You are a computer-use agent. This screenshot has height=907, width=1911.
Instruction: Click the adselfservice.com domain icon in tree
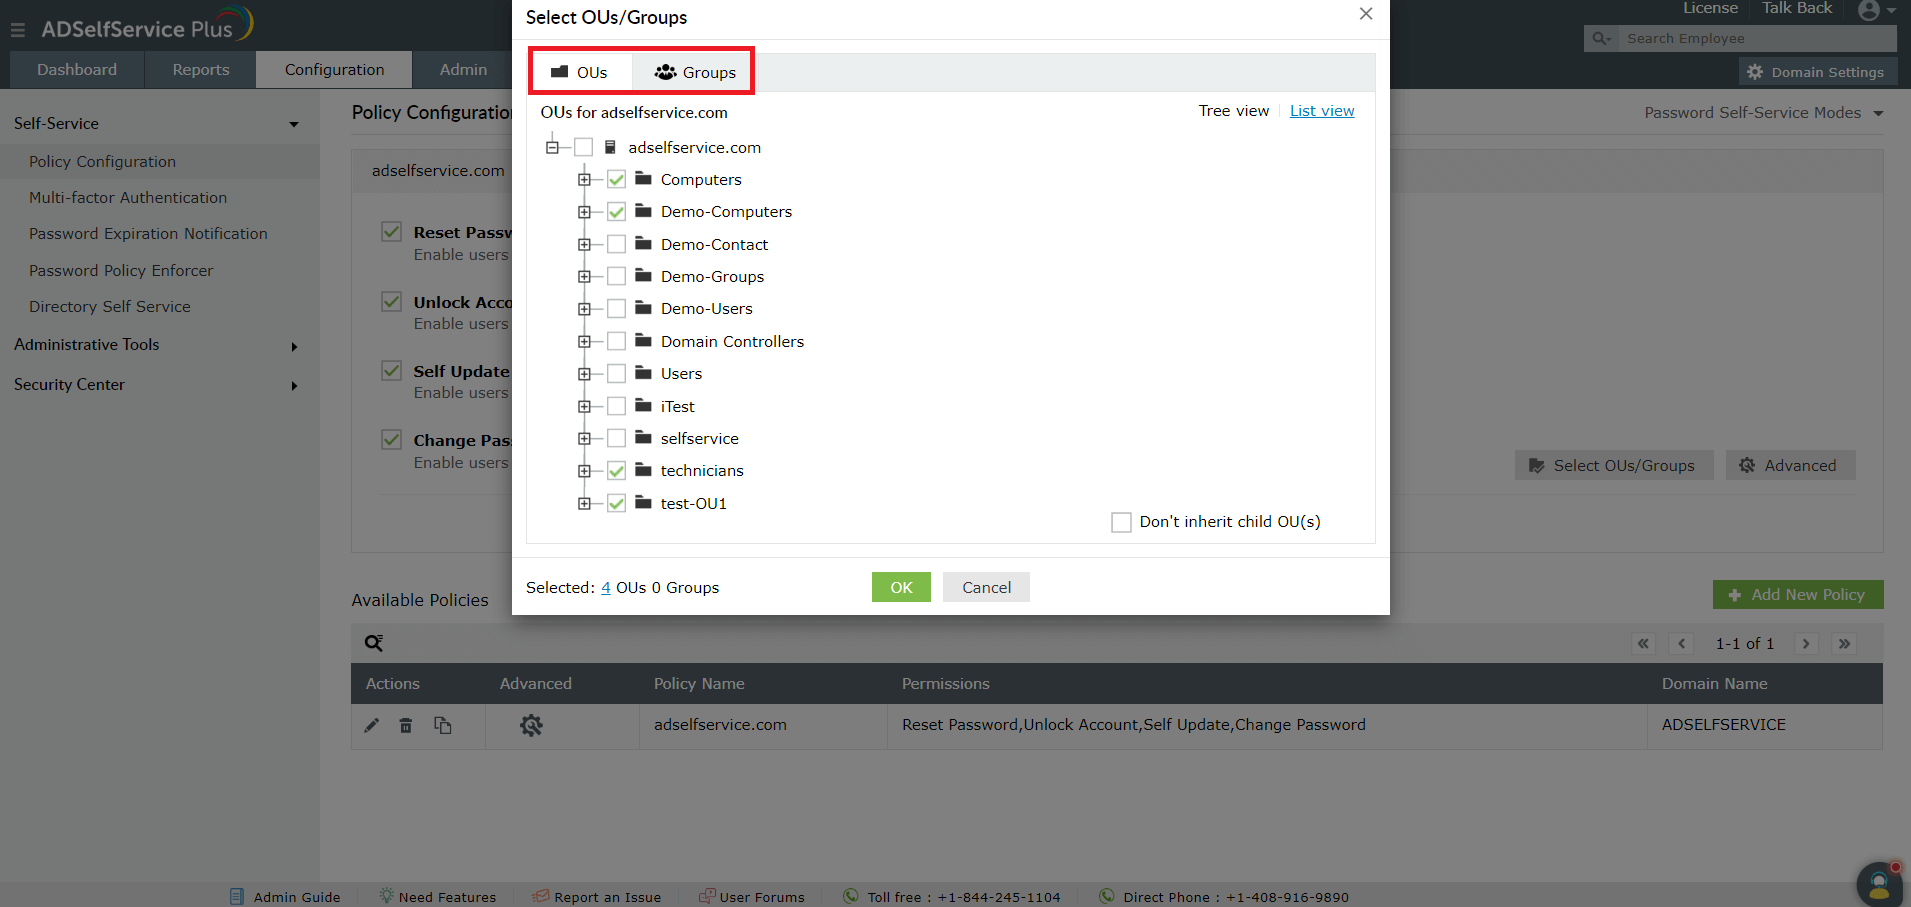(610, 147)
